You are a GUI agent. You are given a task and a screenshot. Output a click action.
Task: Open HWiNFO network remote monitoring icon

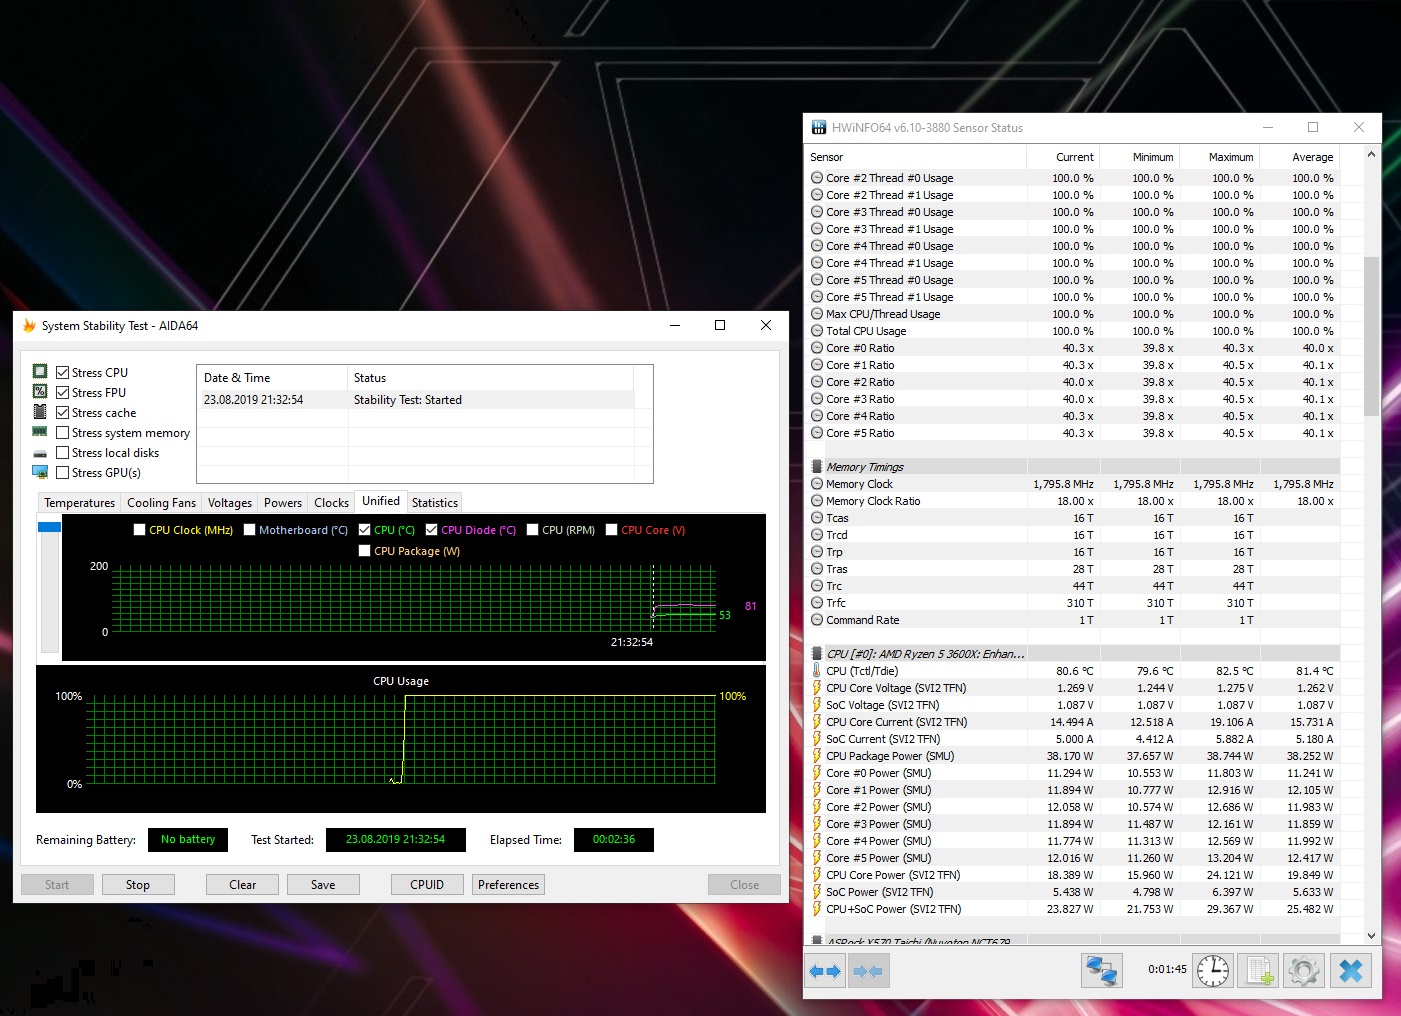tap(1102, 971)
